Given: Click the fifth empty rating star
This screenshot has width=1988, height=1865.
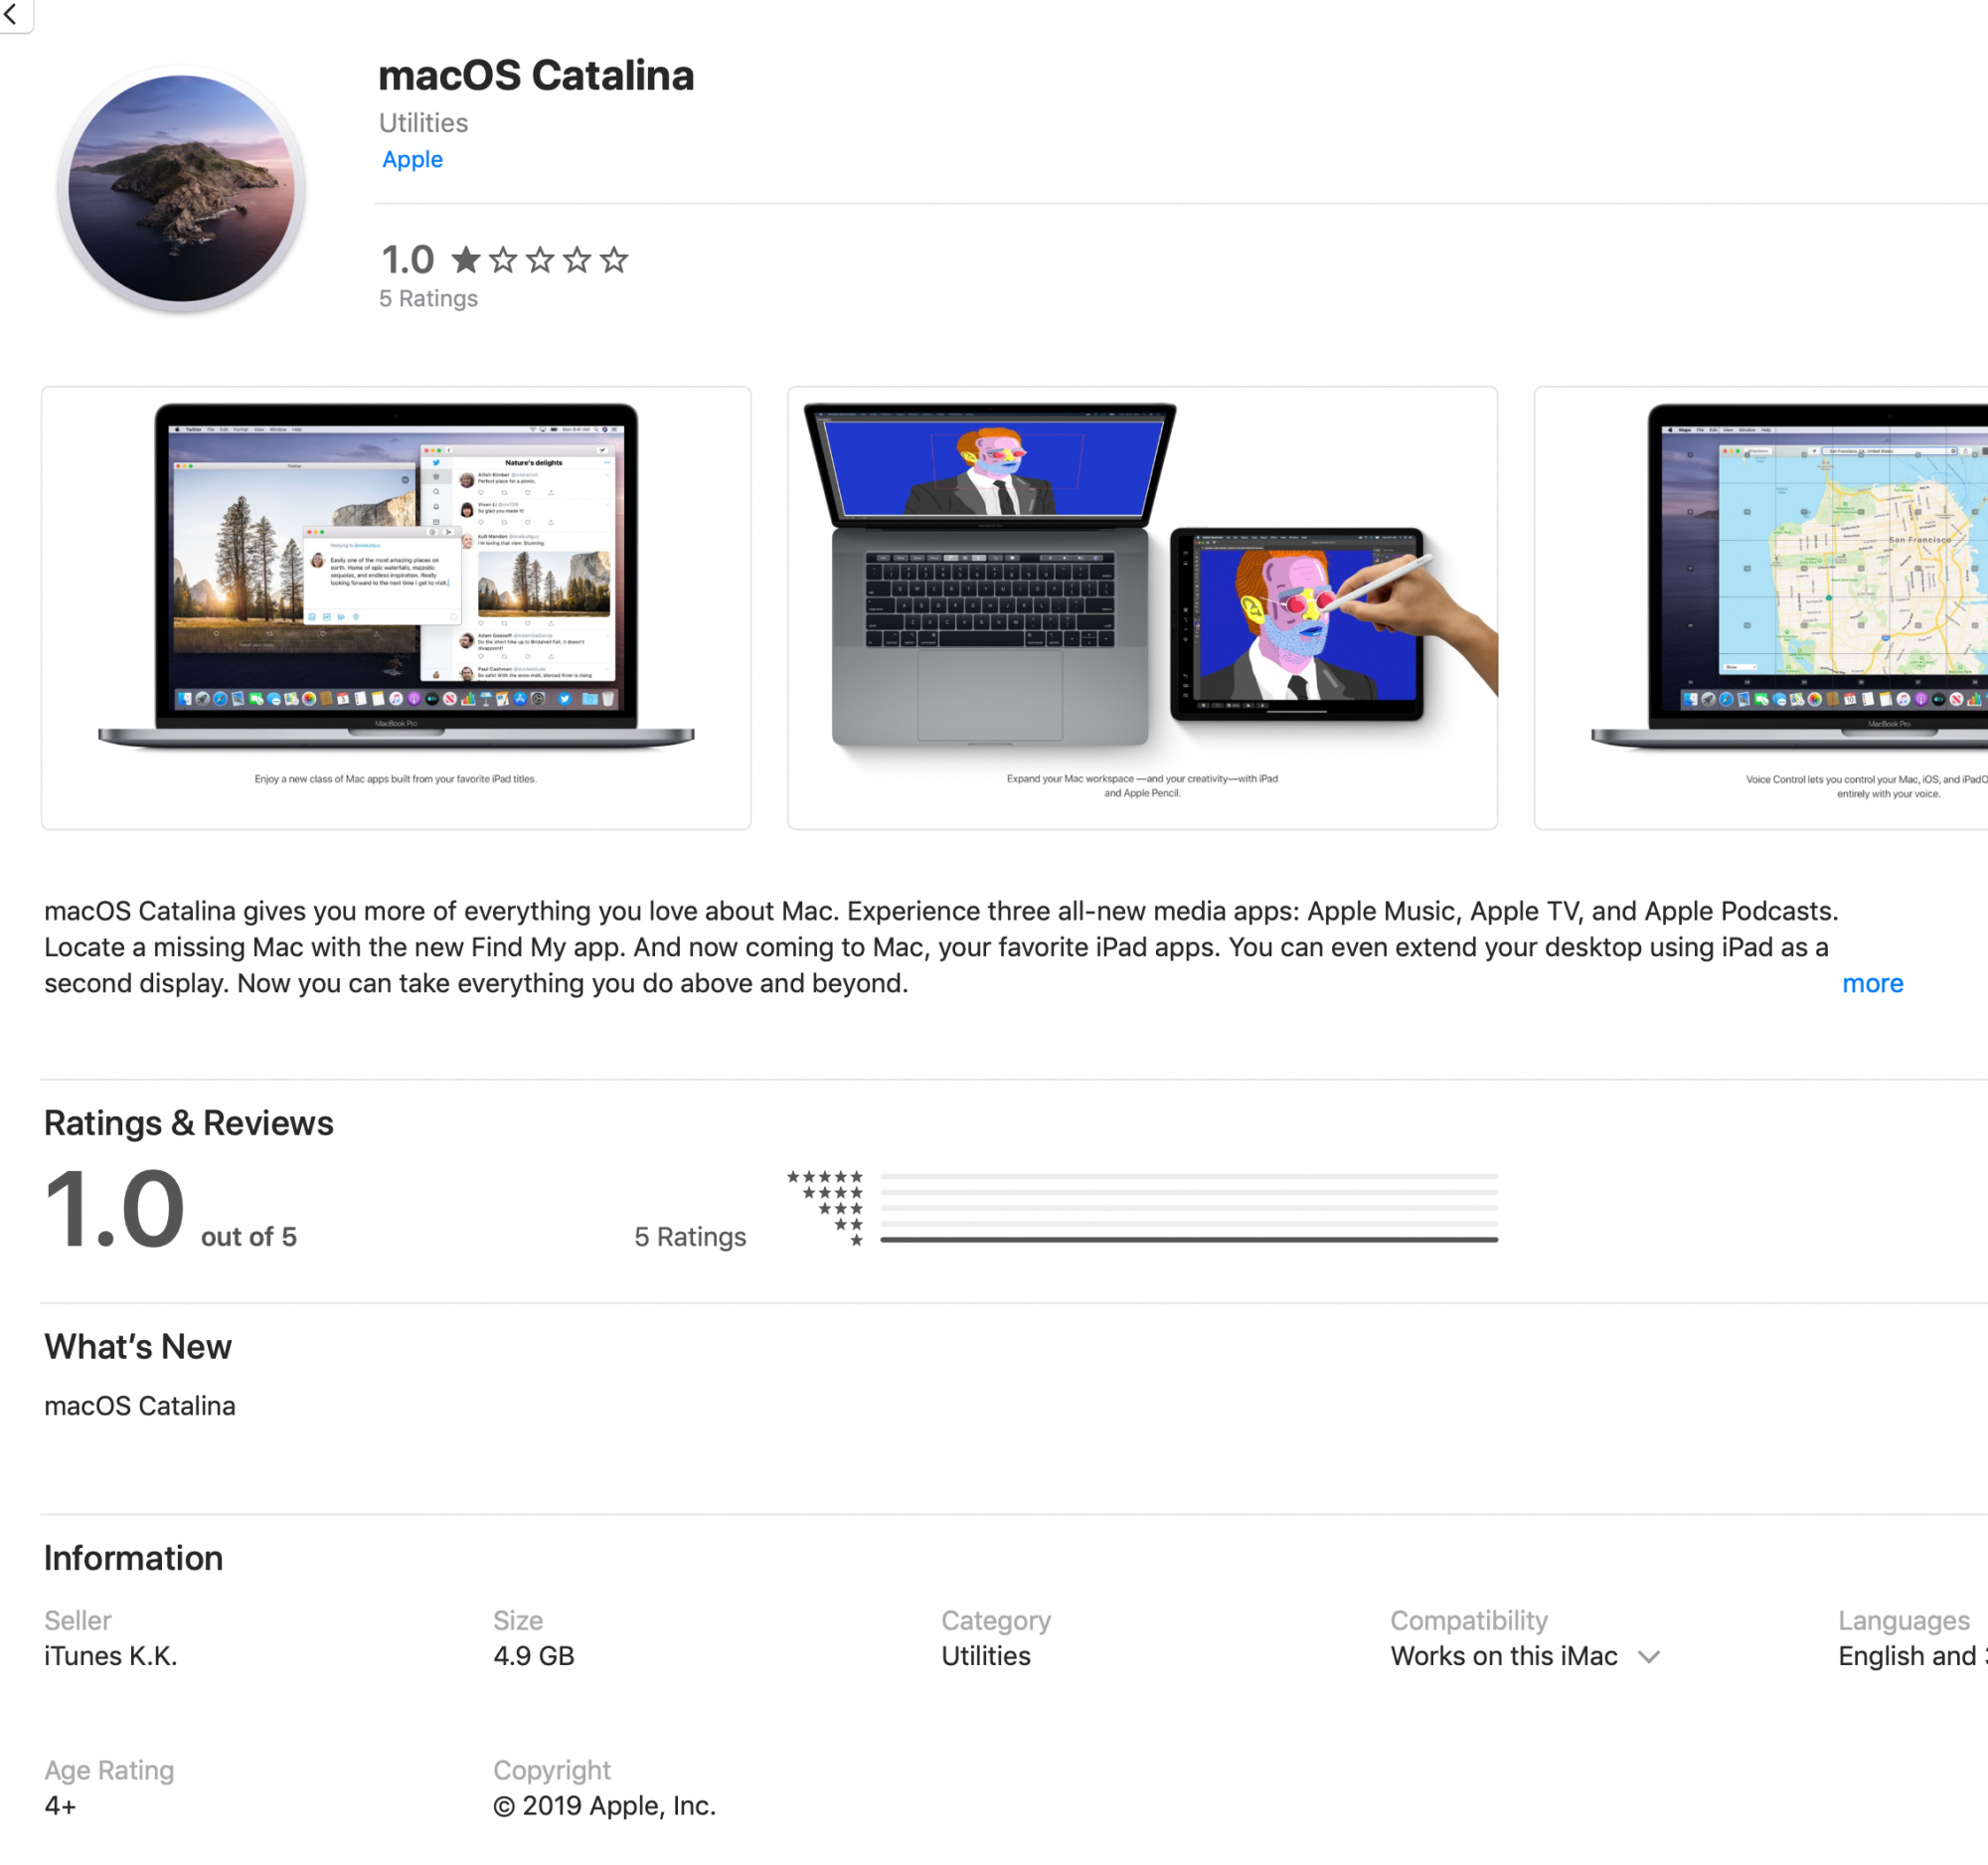Looking at the screenshot, I should 614,261.
